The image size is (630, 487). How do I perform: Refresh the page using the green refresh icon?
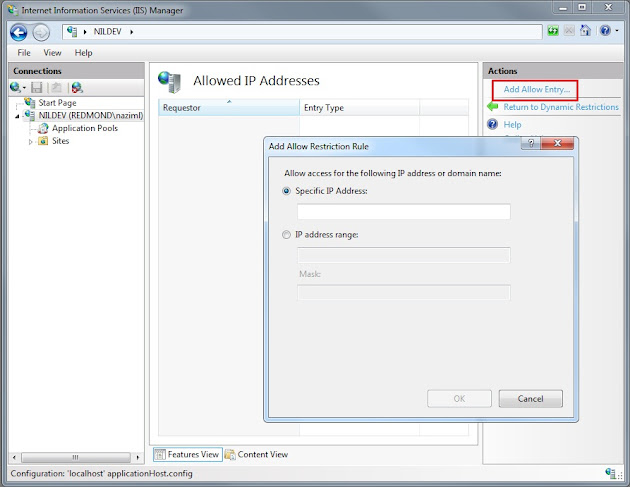click(553, 31)
